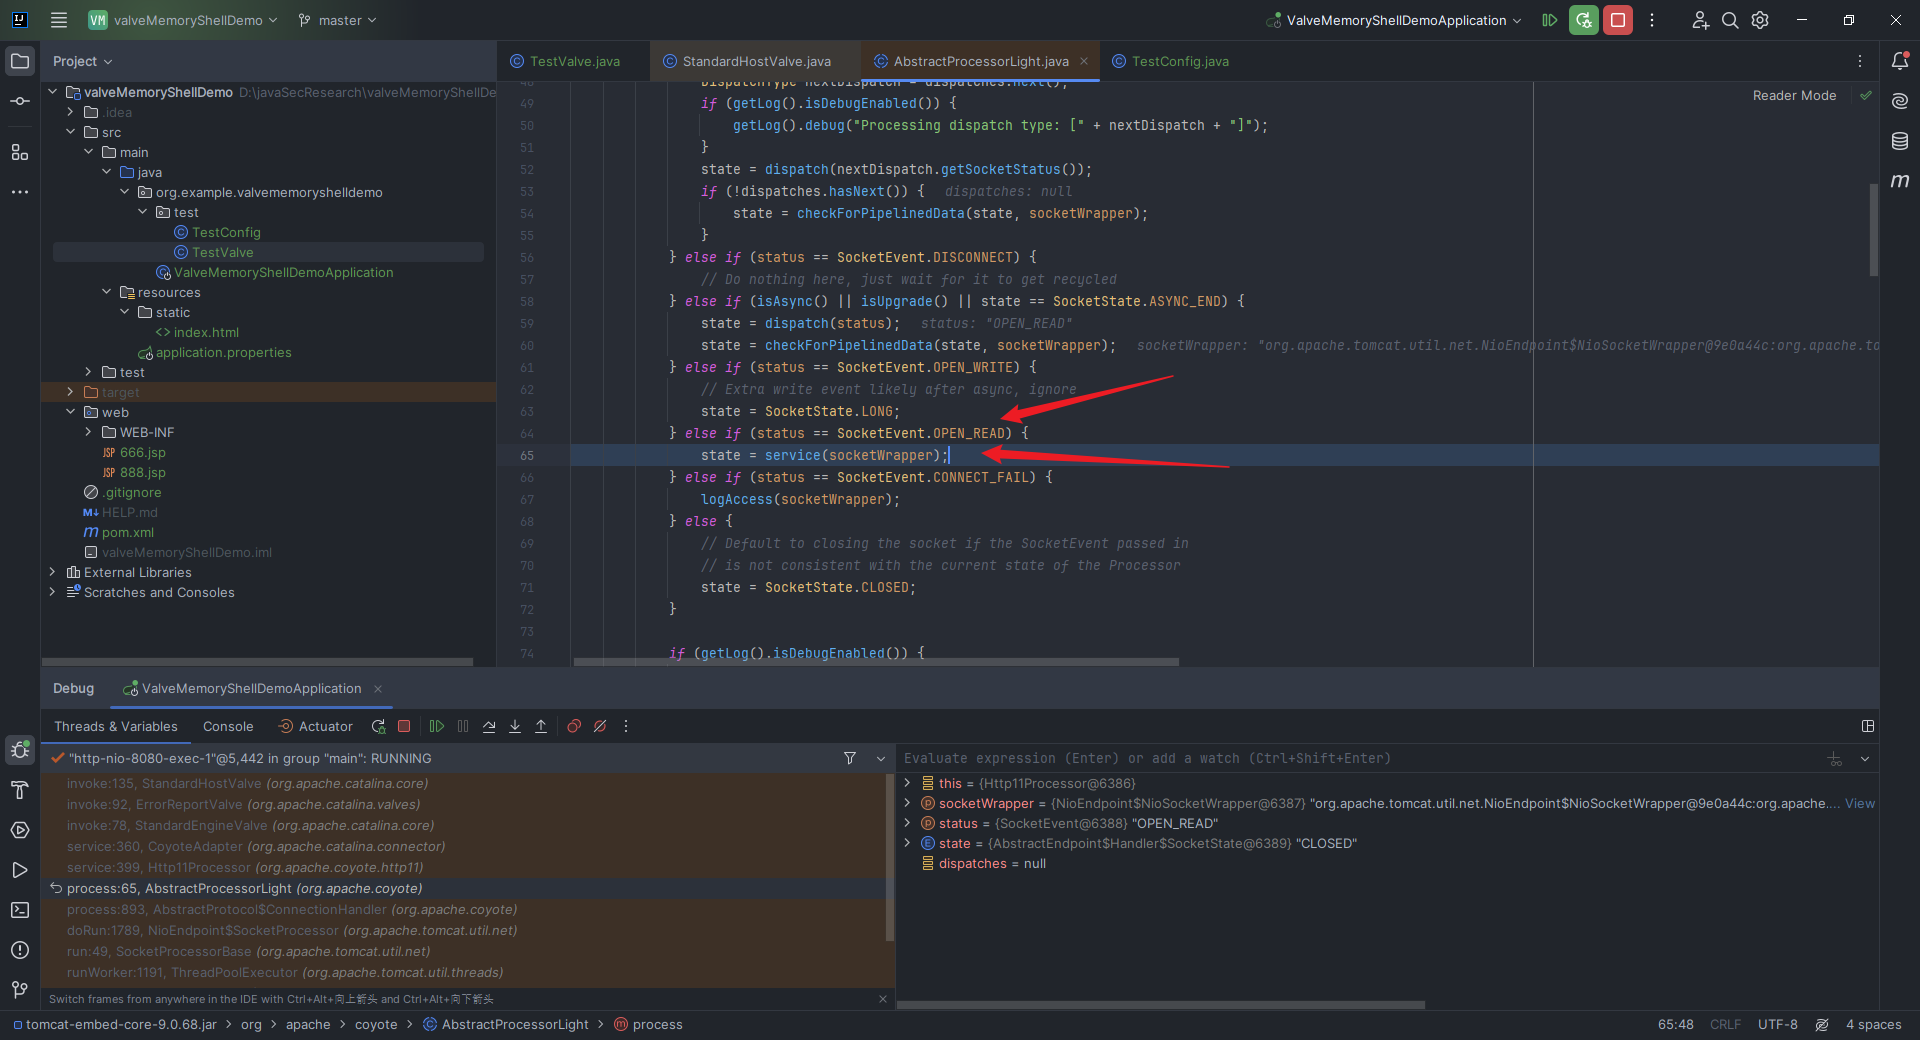This screenshot has height=1040, width=1920.
Task: Open the Commit tool window icon
Action: pyautogui.click(x=20, y=101)
